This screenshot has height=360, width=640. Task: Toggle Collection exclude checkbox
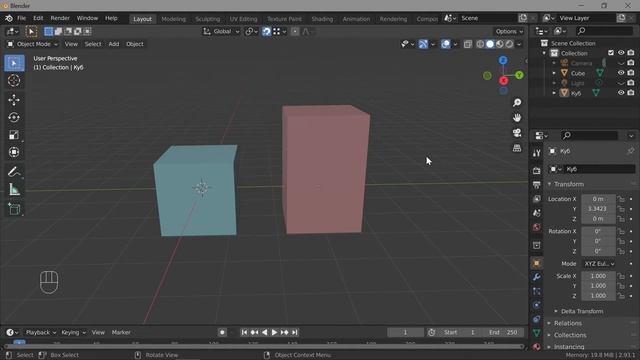611,53
